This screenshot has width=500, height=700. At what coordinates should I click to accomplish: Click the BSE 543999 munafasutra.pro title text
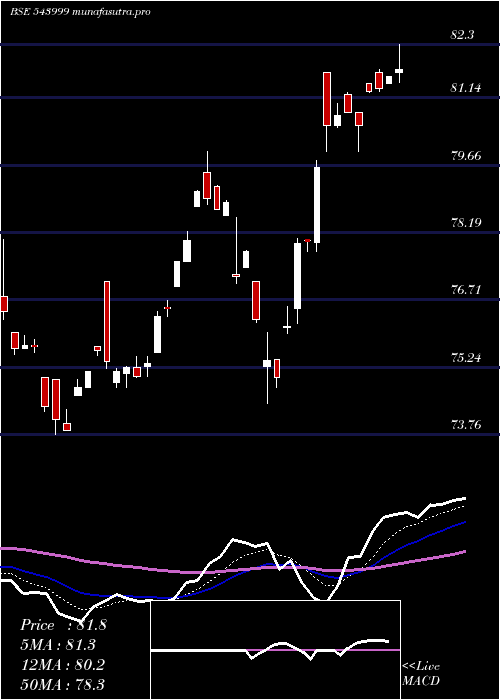coord(80,12)
